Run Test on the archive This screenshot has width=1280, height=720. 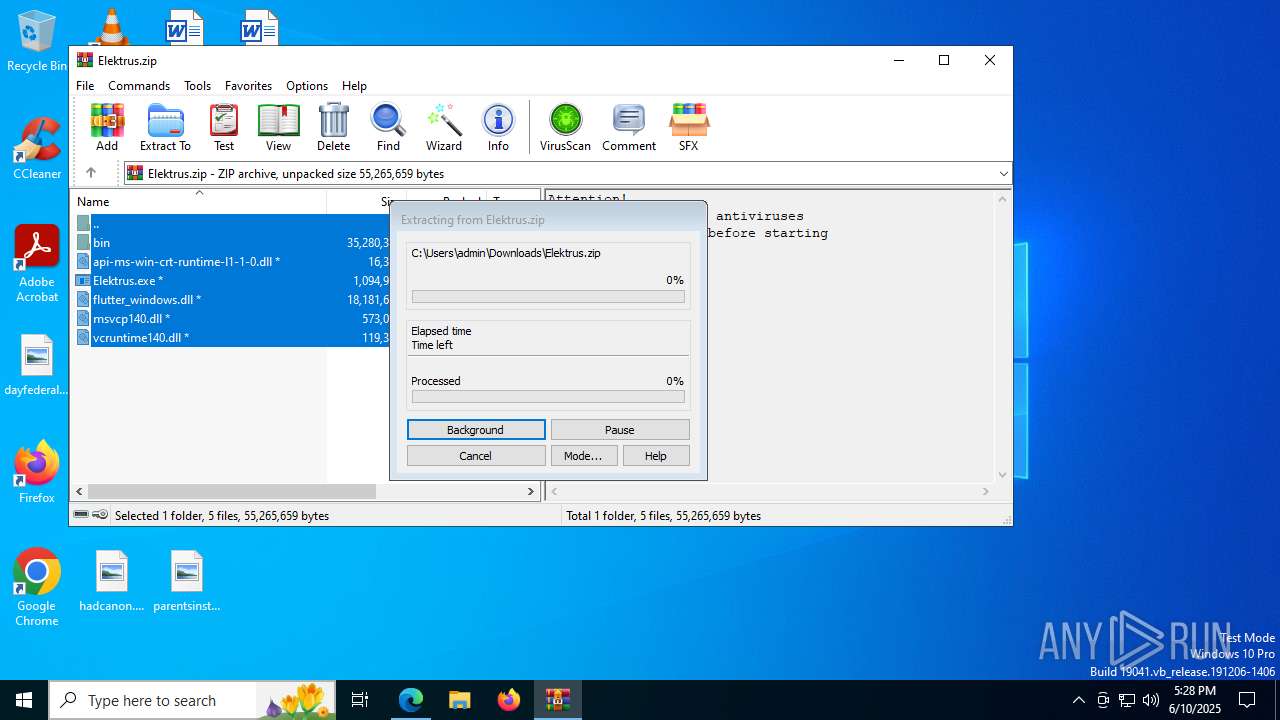coord(224,127)
